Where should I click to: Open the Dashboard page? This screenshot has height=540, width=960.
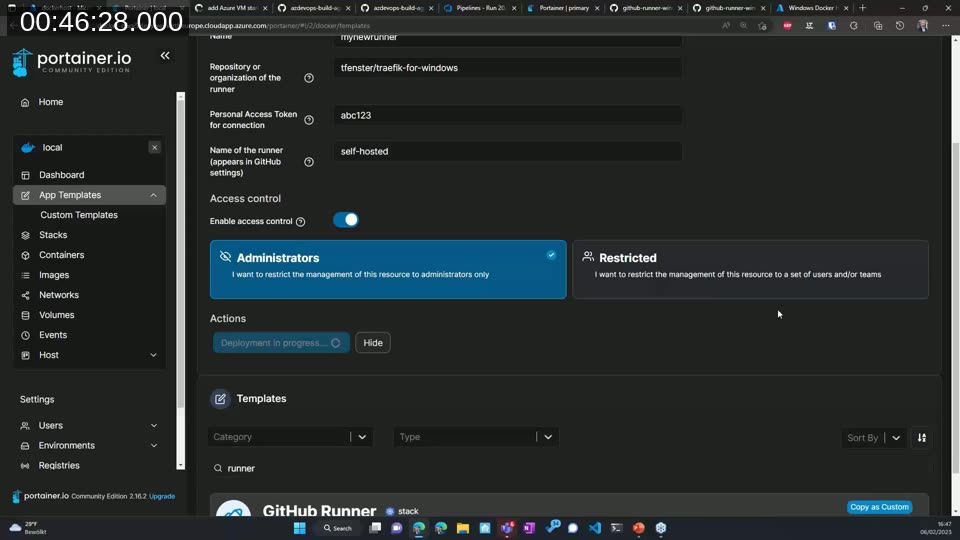[61, 175]
